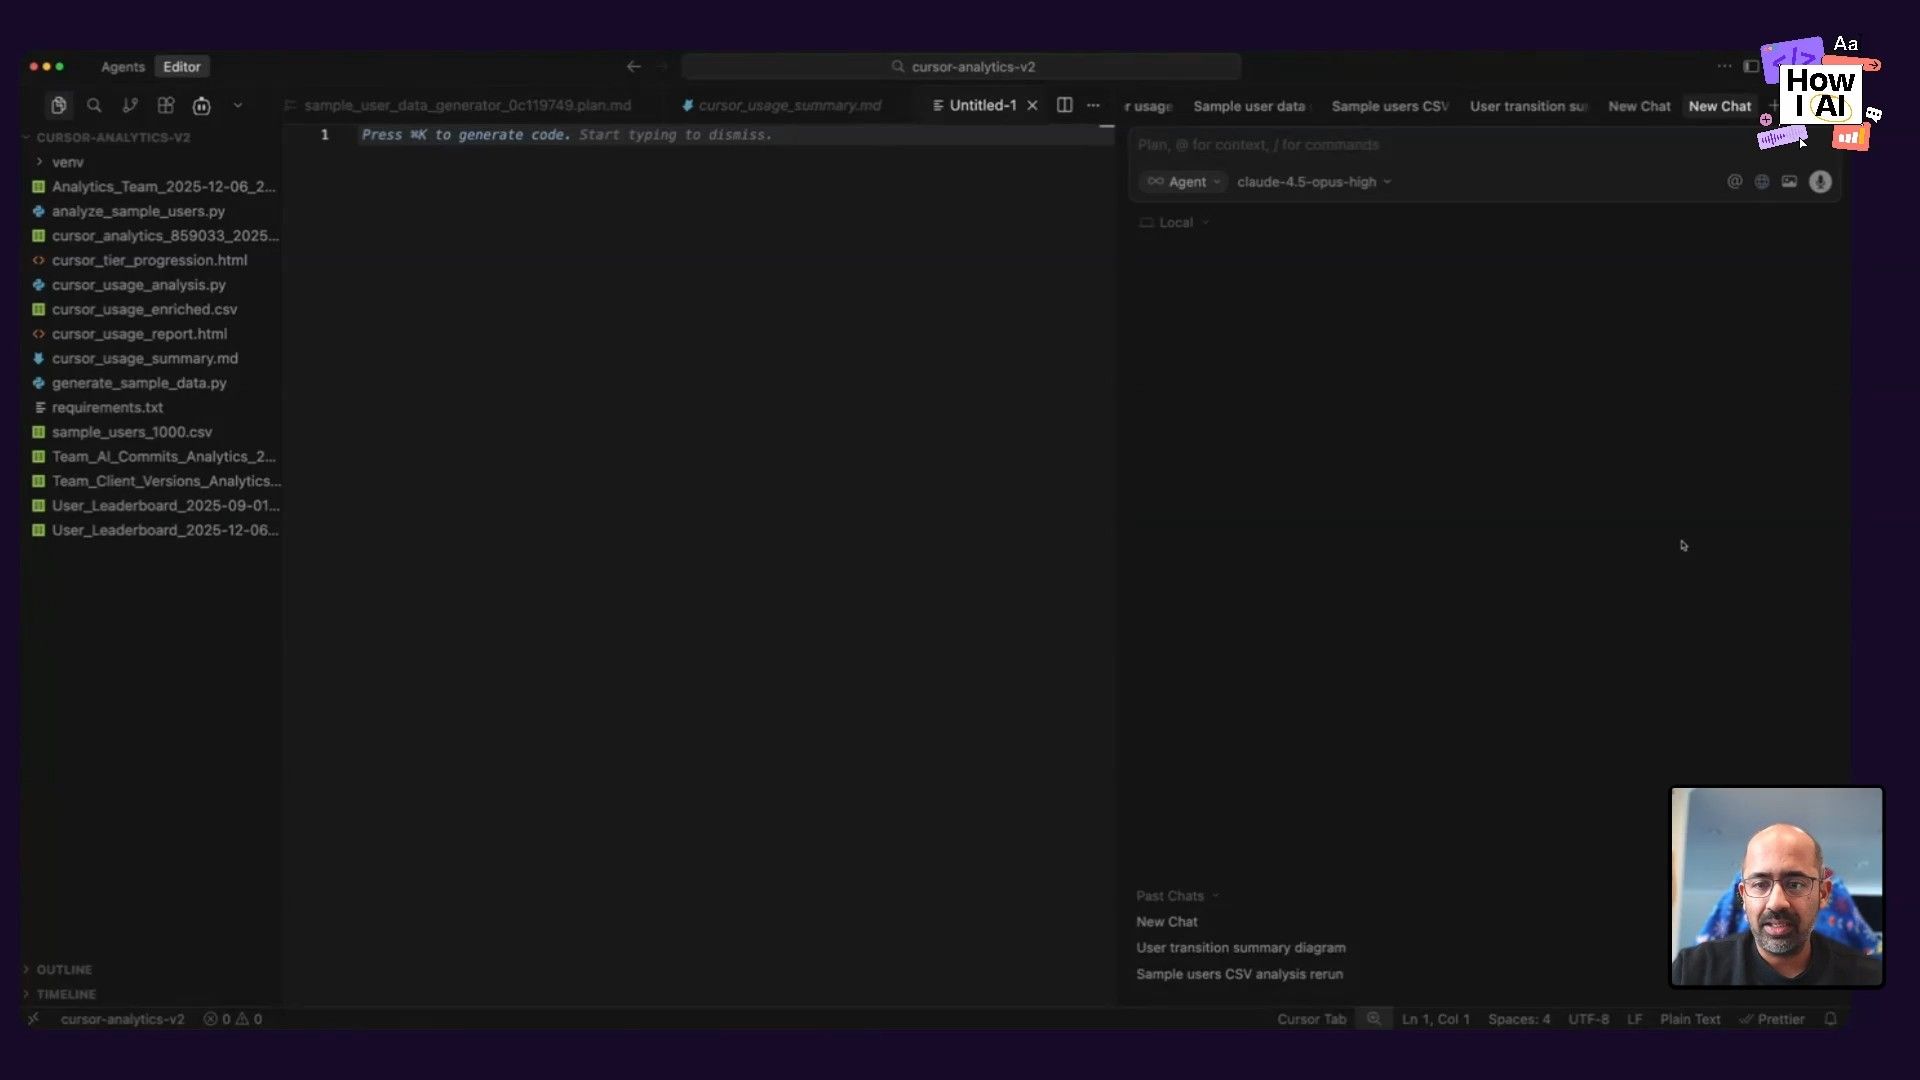Open past chat 'New Chat'
The image size is (1920, 1080).
pyautogui.click(x=1166, y=922)
